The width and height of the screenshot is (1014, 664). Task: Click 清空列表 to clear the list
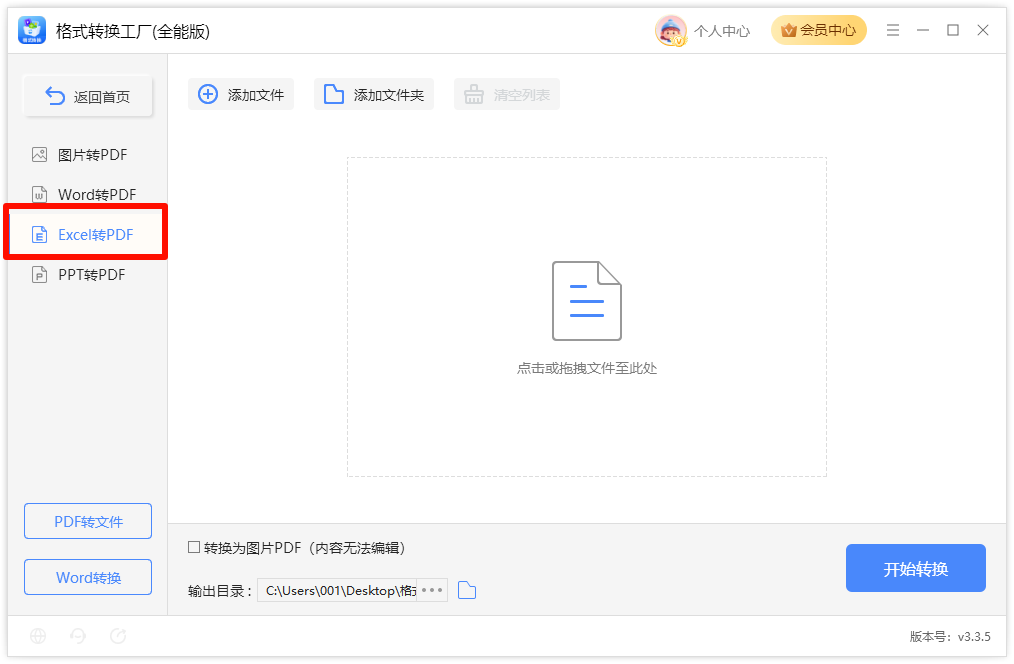pyautogui.click(x=507, y=94)
